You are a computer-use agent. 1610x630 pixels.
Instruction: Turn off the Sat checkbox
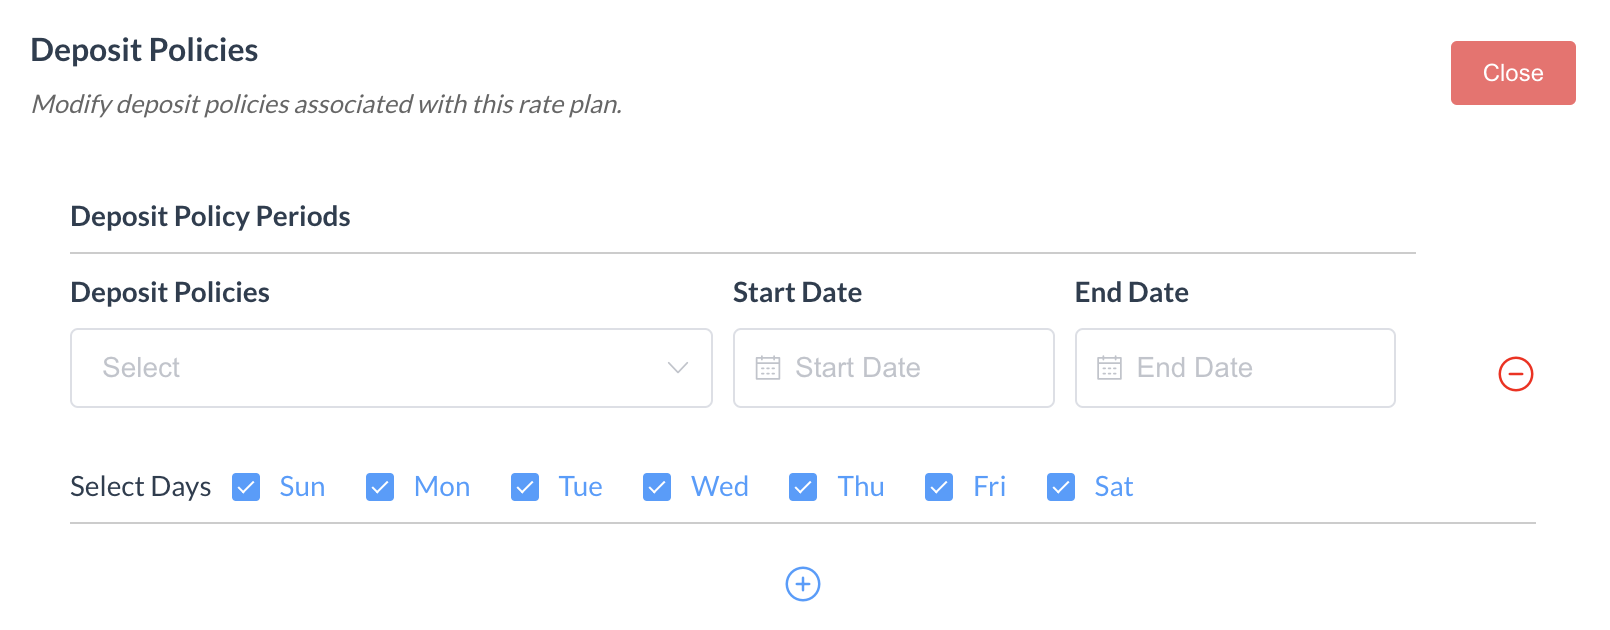click(1061, 487)
